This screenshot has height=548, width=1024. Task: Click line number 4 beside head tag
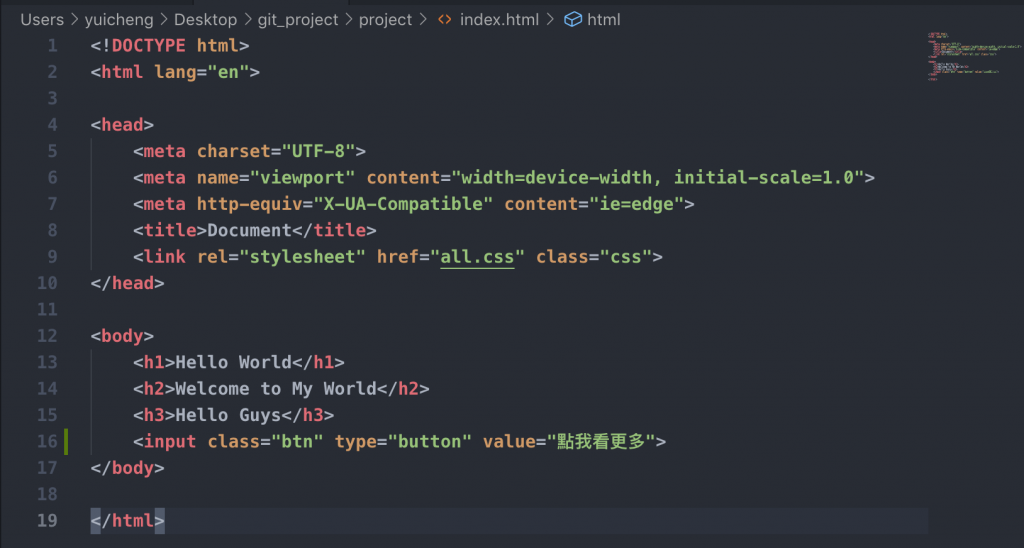pyautogui.click(x=52, y=125)
